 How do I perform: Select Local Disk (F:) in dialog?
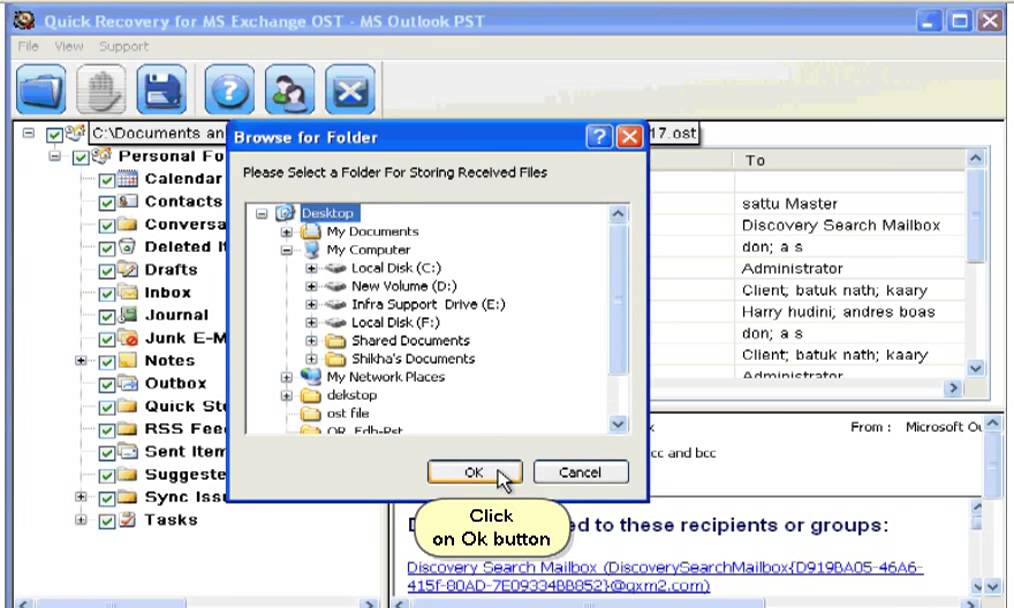[x=395, y=322]
